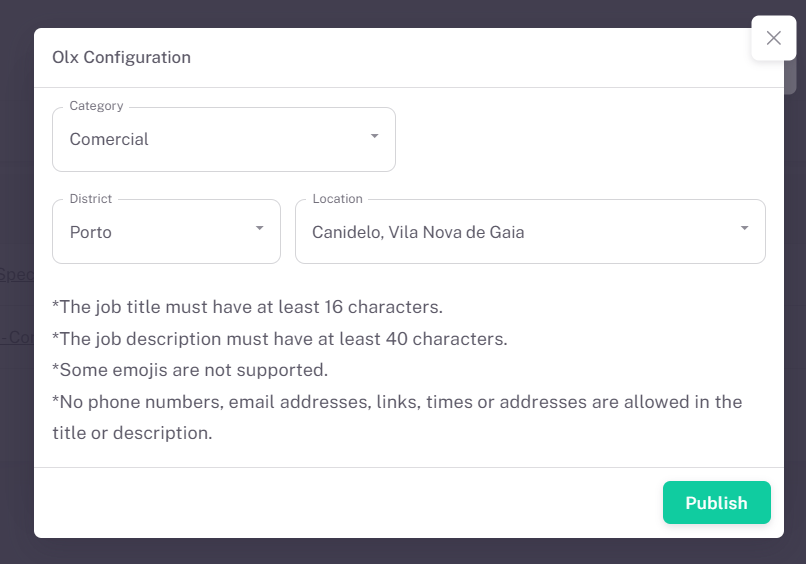Expand the District field showing Porto
This screenshot has width=806, height=564.
click(x=166, y=232)
